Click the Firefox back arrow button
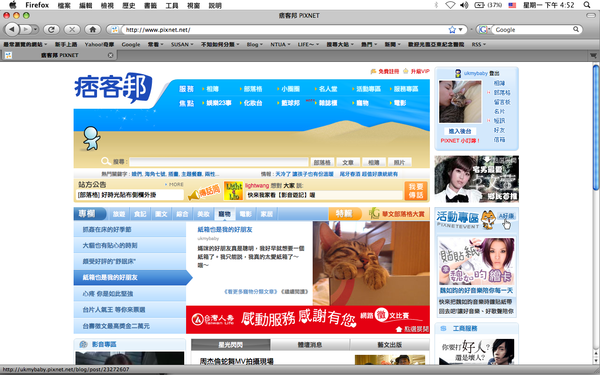The height and width of the screenshot is (375, 600). [x=12, y=29]
